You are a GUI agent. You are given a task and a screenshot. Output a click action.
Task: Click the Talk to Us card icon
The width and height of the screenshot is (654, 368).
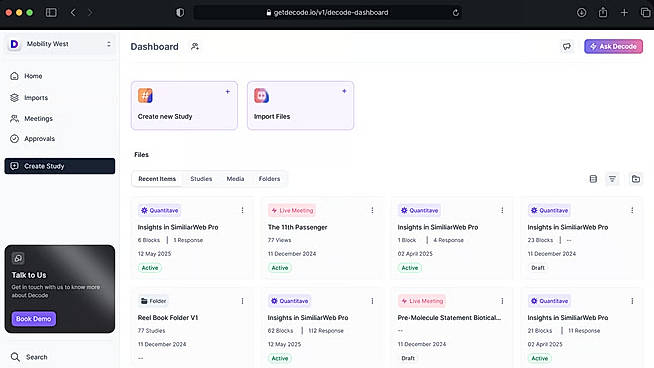18,258
